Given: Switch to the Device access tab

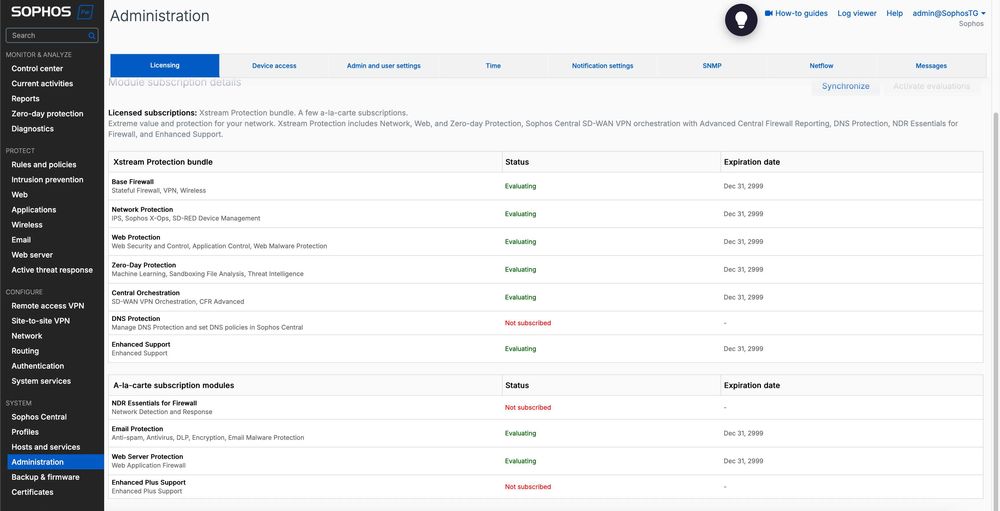Looking at the screenshot, I should [x=274, y=66].
